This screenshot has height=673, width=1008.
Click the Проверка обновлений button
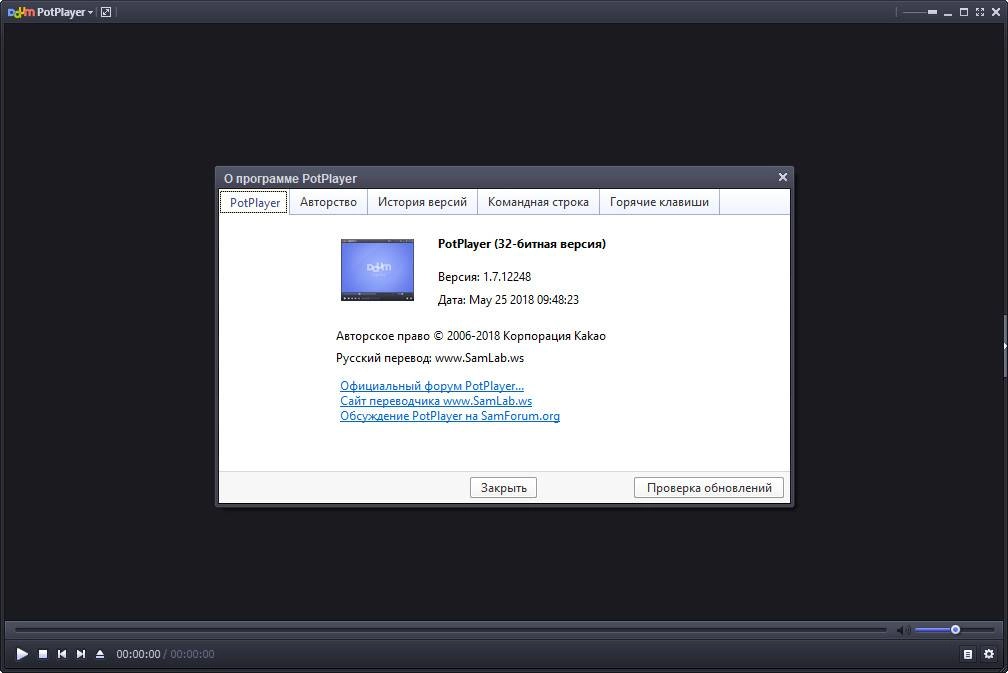pos(708,488)
